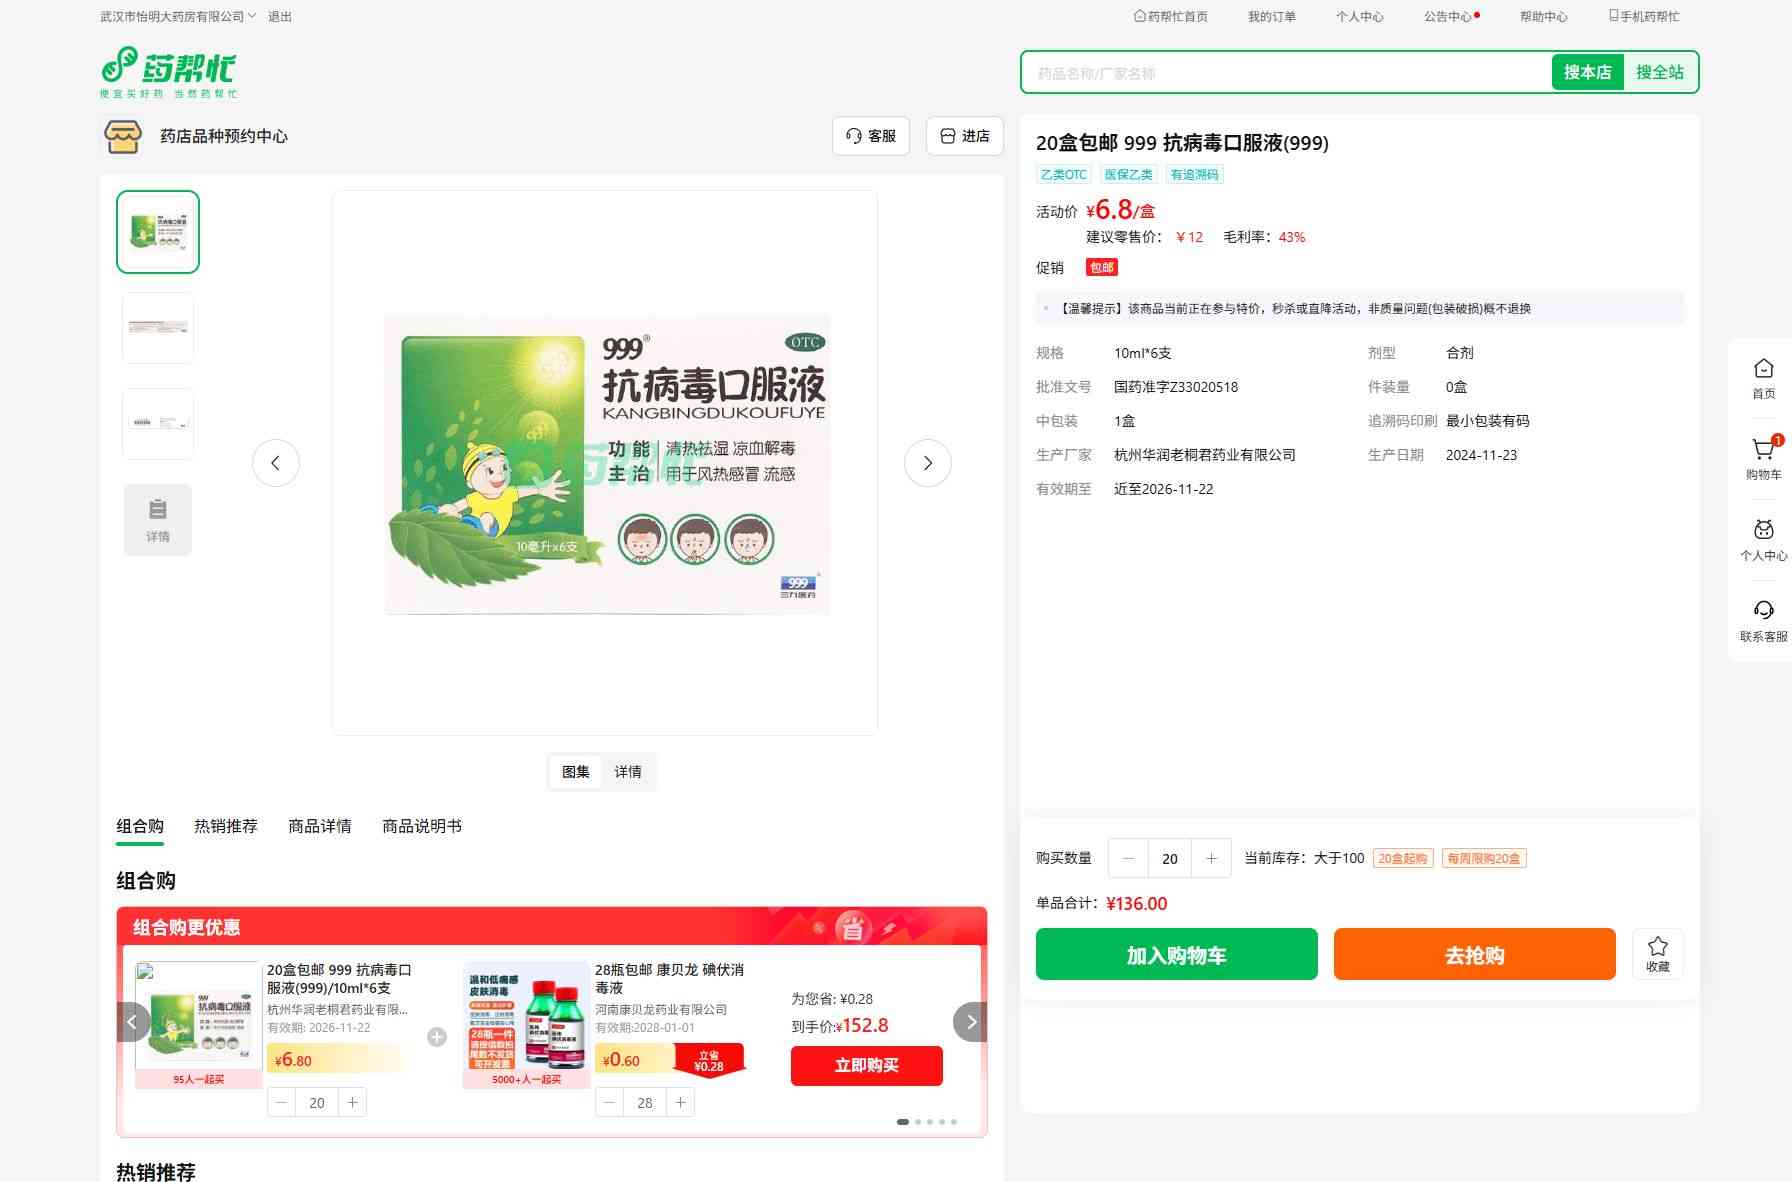
Task: Click the 药帮忙 logo
Action: click(x=169, y=72)
